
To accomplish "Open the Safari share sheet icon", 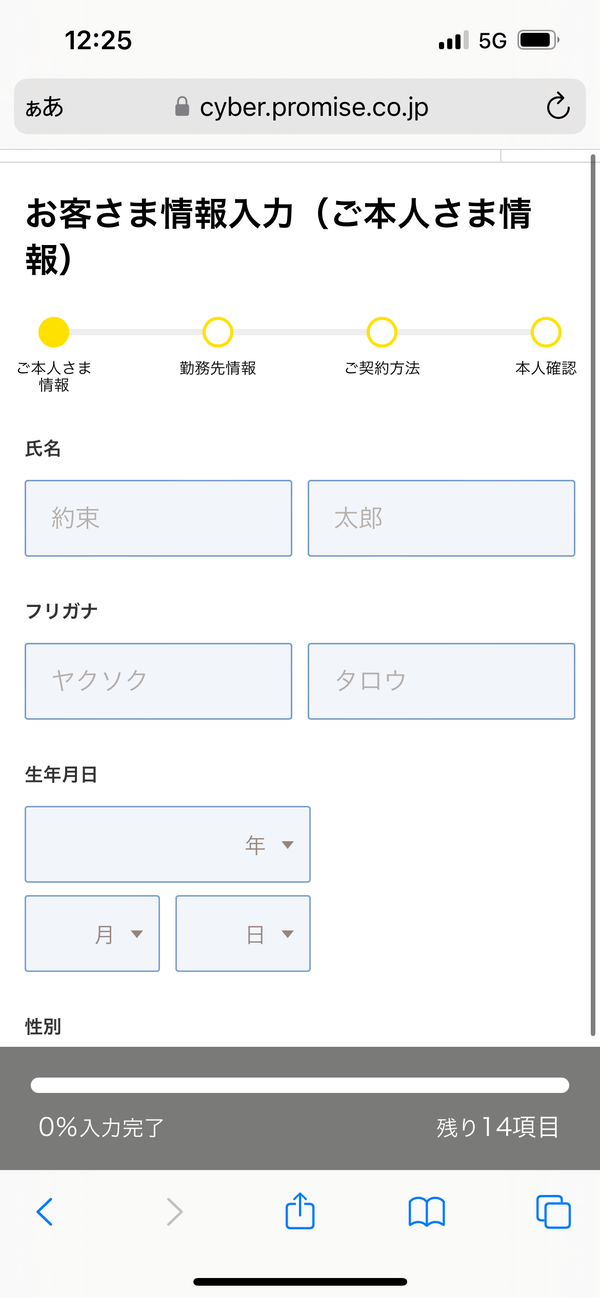I will pyautogui.click(x=300, y=1211).
